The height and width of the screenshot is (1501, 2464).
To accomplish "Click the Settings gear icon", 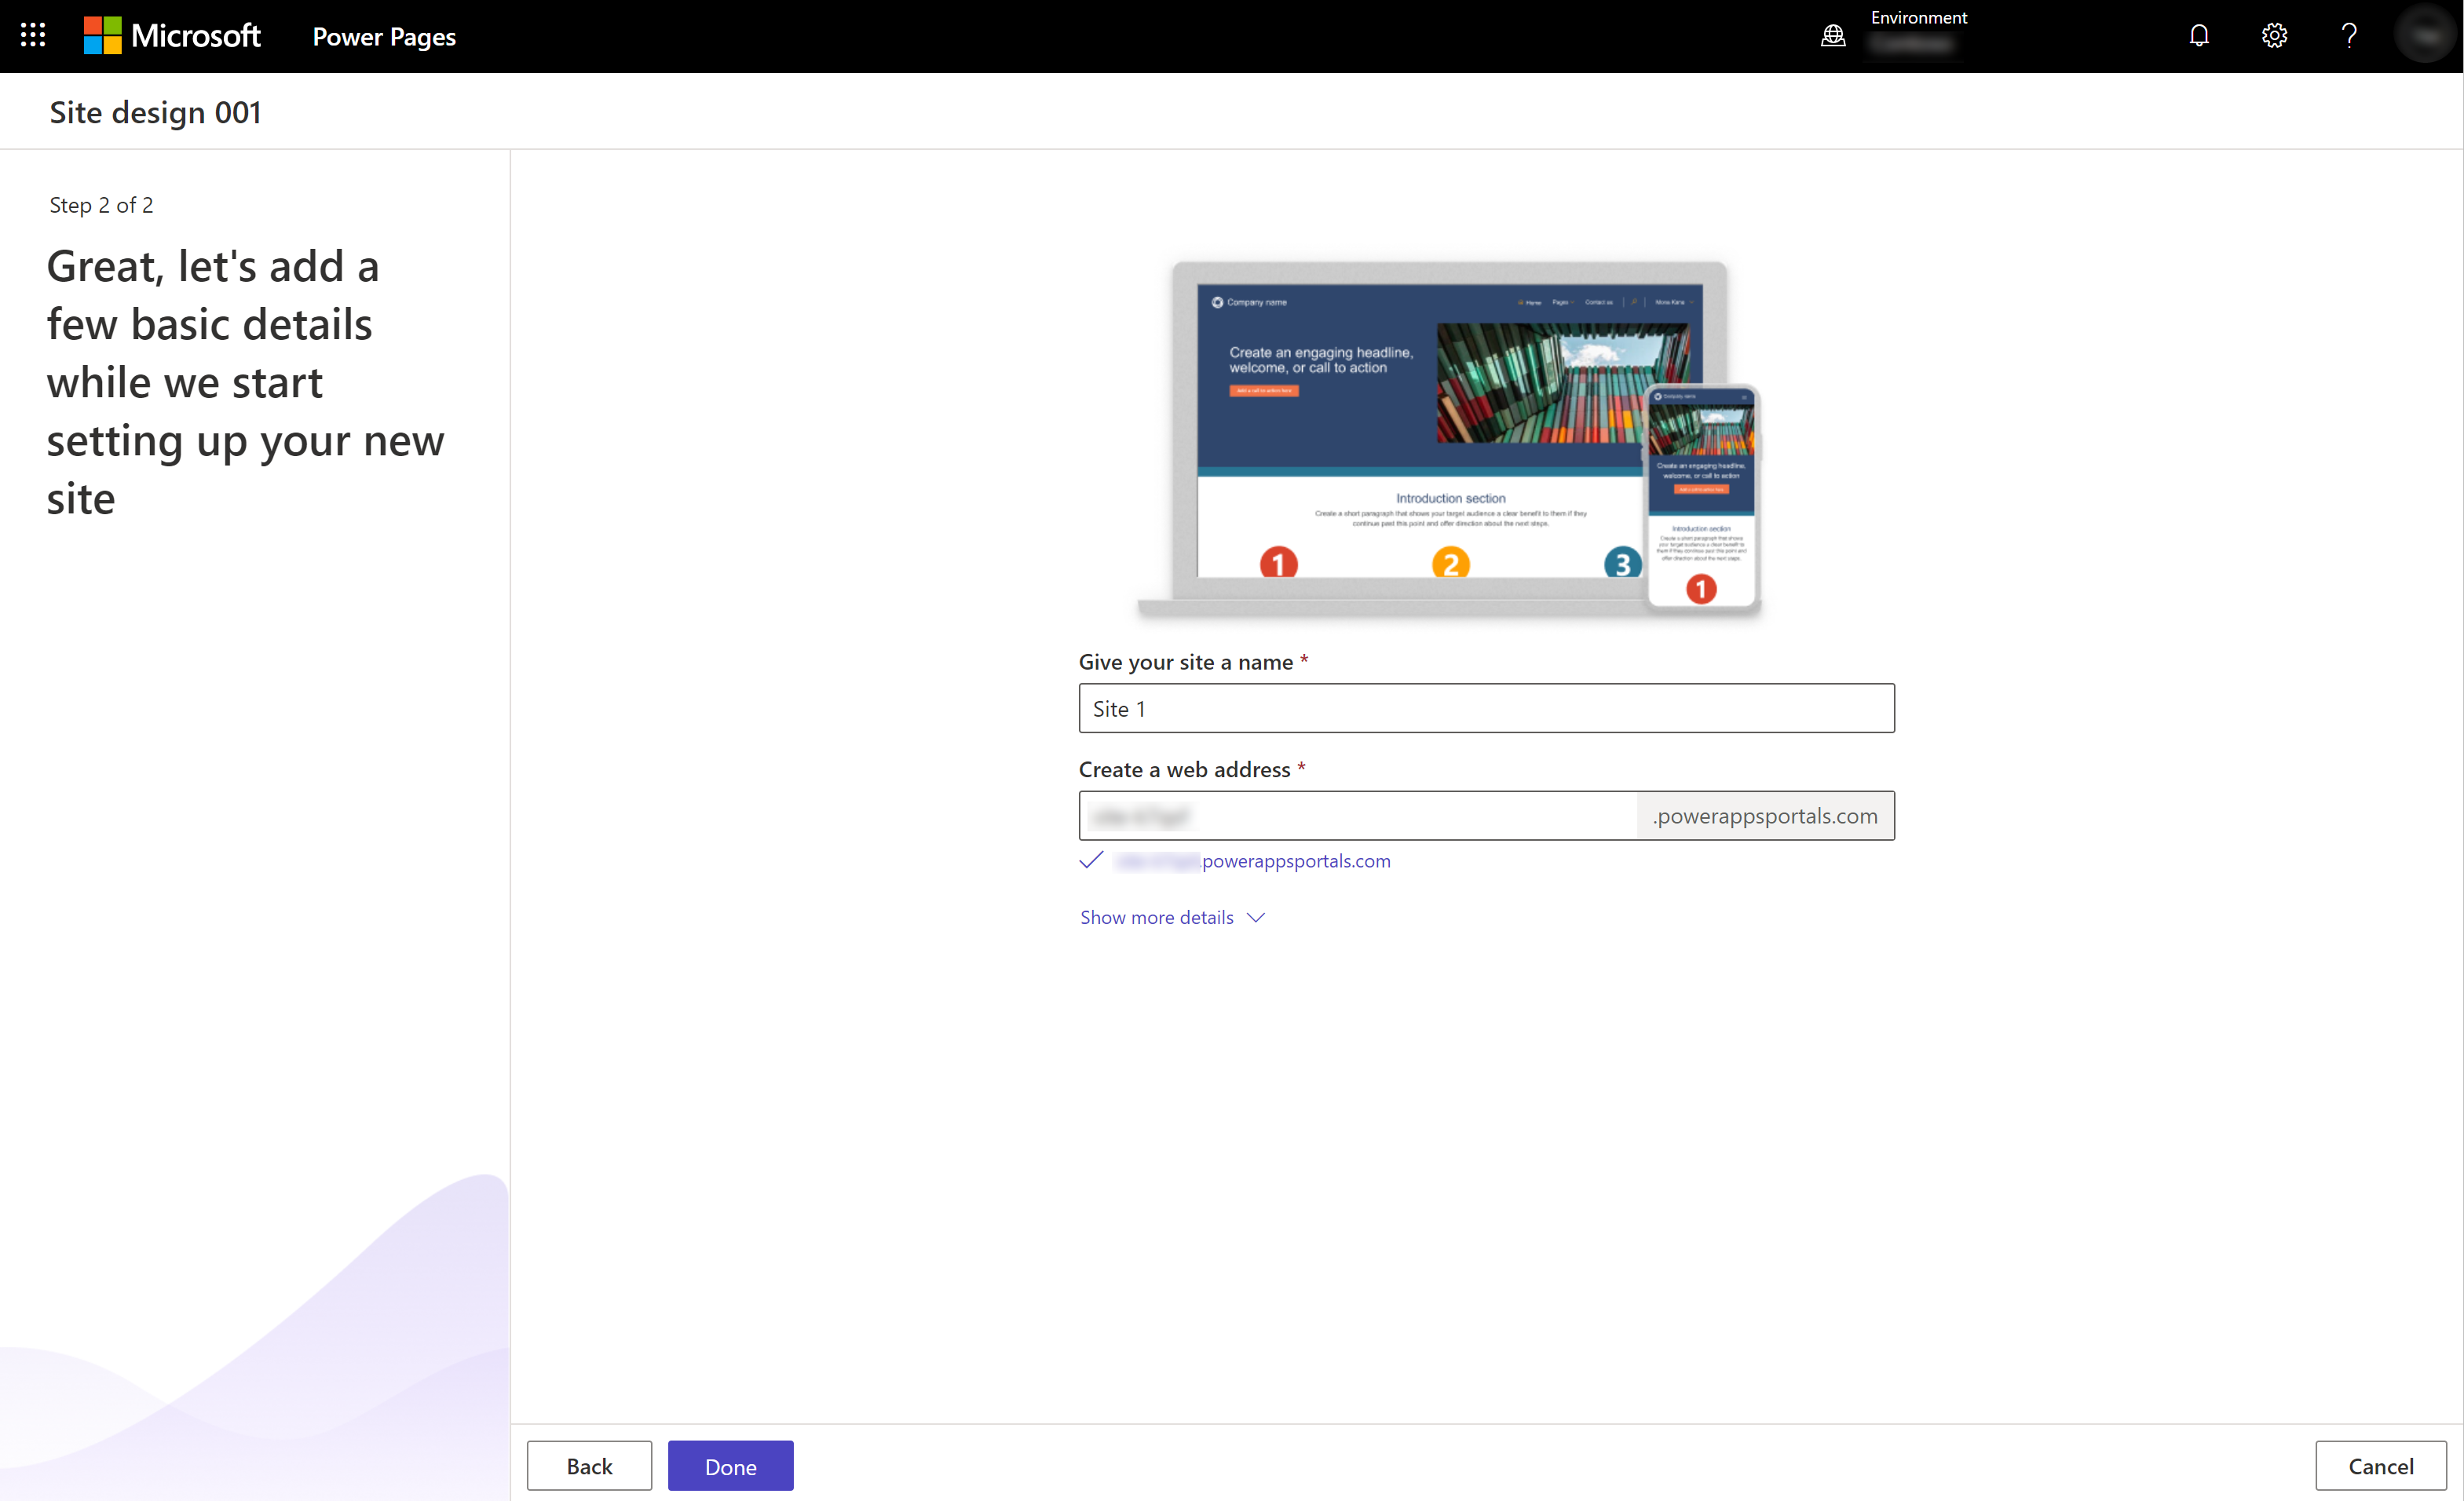I will pyautogui.click(x=2276, y=35).
